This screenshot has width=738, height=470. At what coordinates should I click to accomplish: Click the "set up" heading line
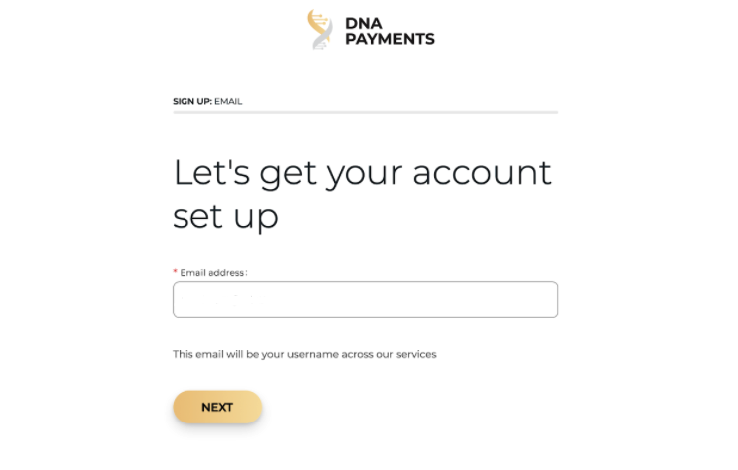pyautogui.click(x=226, y=217)
